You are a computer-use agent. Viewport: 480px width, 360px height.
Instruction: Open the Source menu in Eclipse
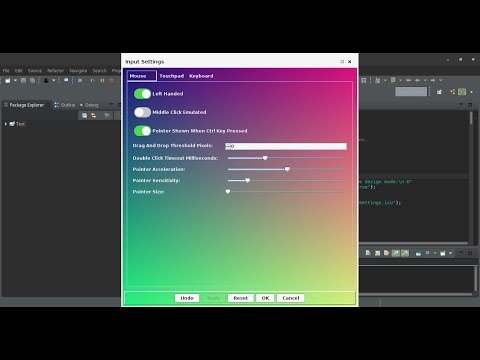tap(35, 71)
